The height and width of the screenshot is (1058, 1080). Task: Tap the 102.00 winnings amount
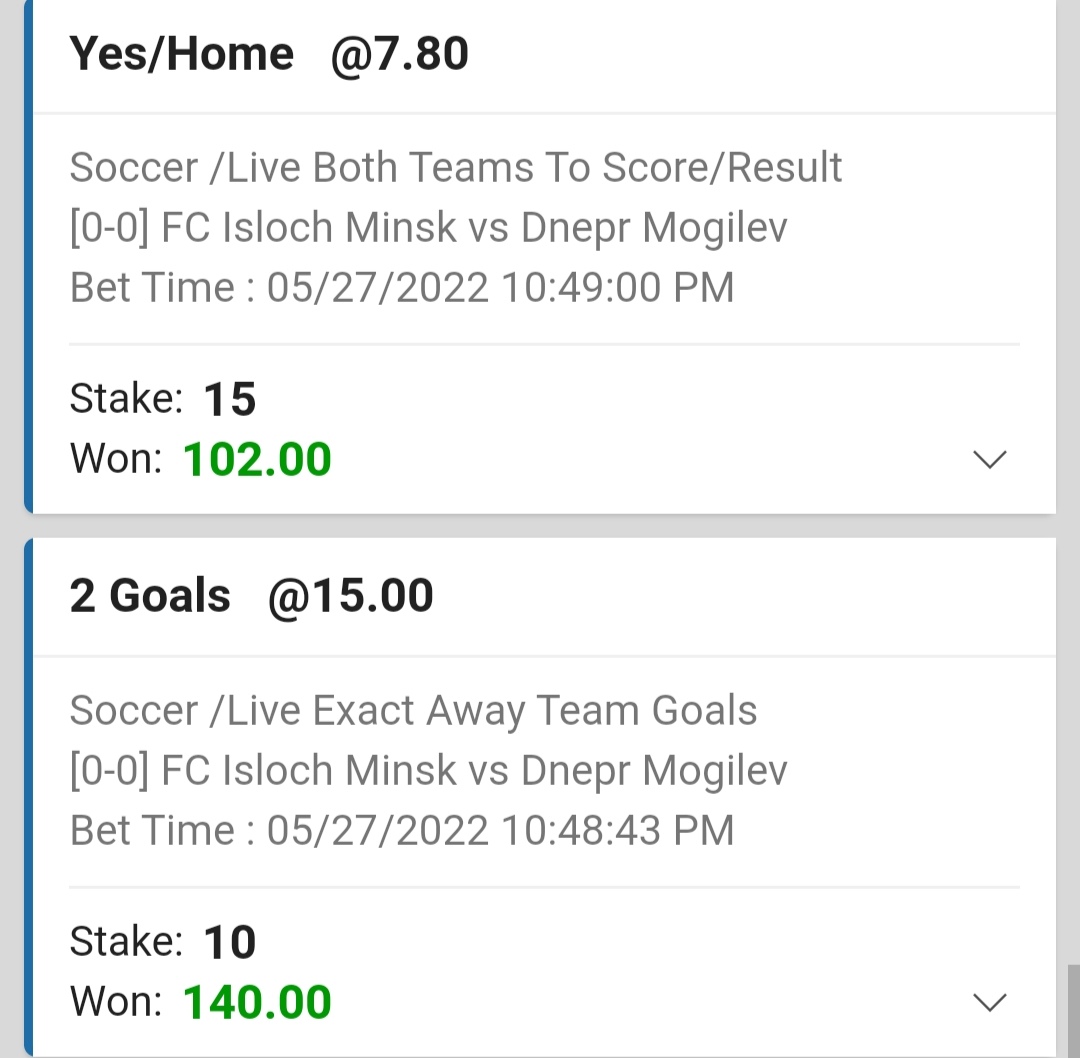pos(257,460)
